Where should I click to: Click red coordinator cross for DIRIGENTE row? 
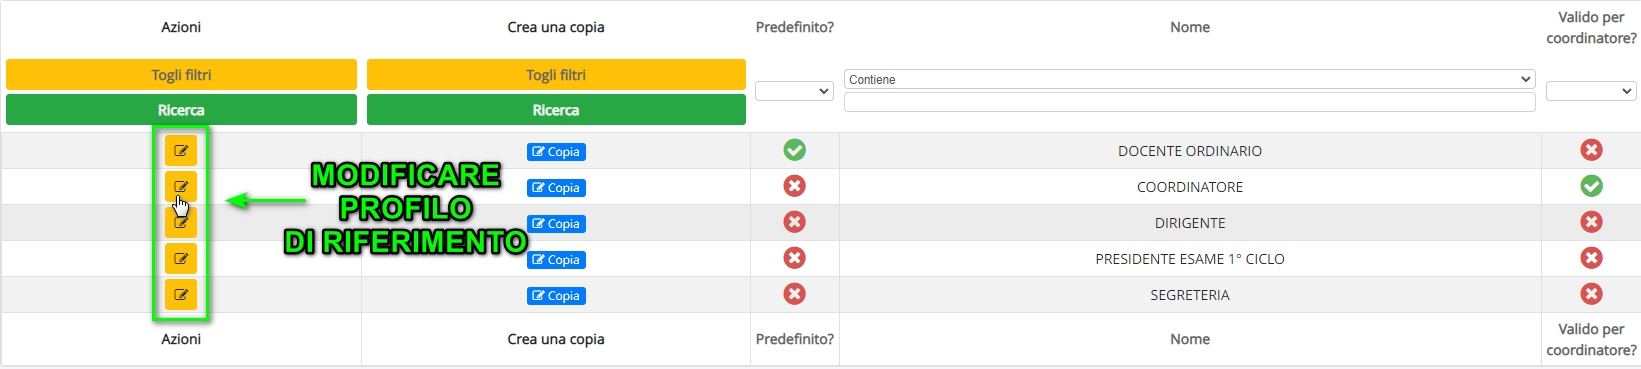pos(1591,222)
